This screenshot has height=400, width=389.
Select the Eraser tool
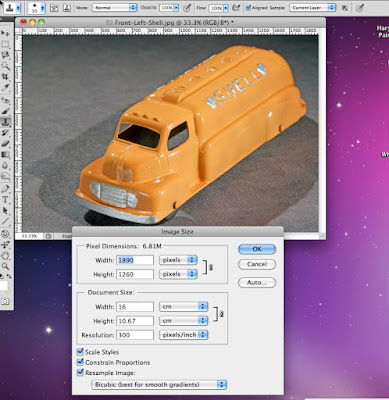pyautogui.click(x=5, y=143)
